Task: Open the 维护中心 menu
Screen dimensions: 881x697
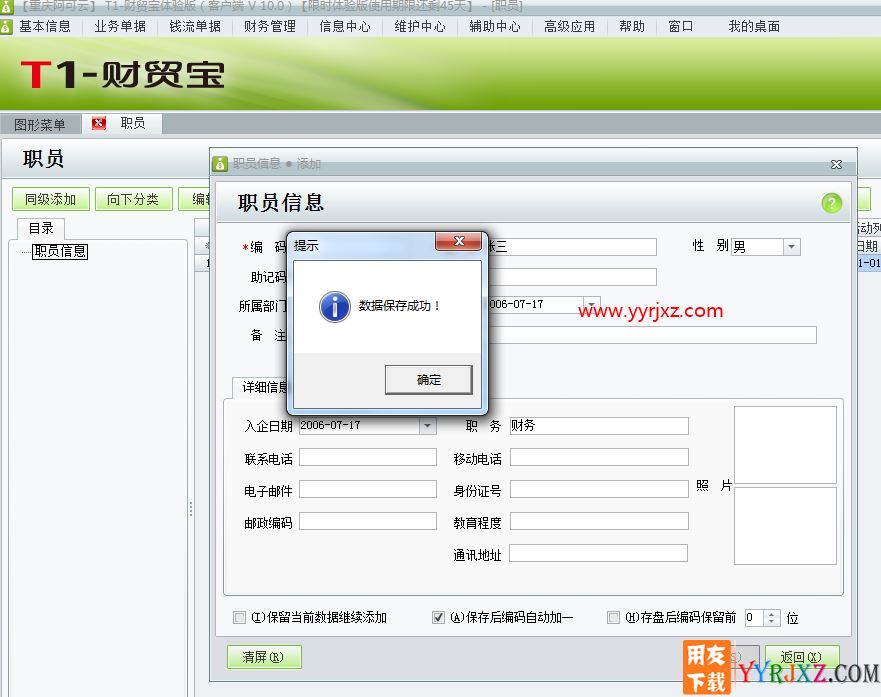Action: point(420,26)
